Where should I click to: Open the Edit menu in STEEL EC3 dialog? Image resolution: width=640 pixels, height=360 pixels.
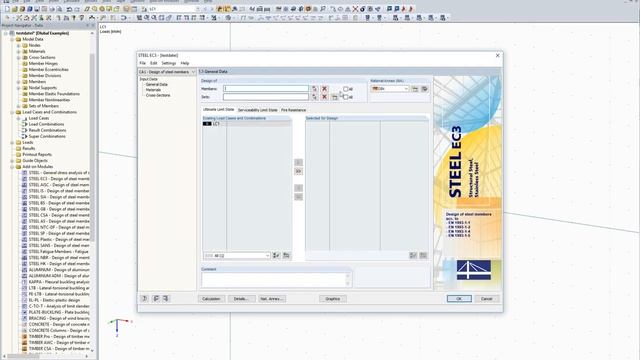(153, 63)
